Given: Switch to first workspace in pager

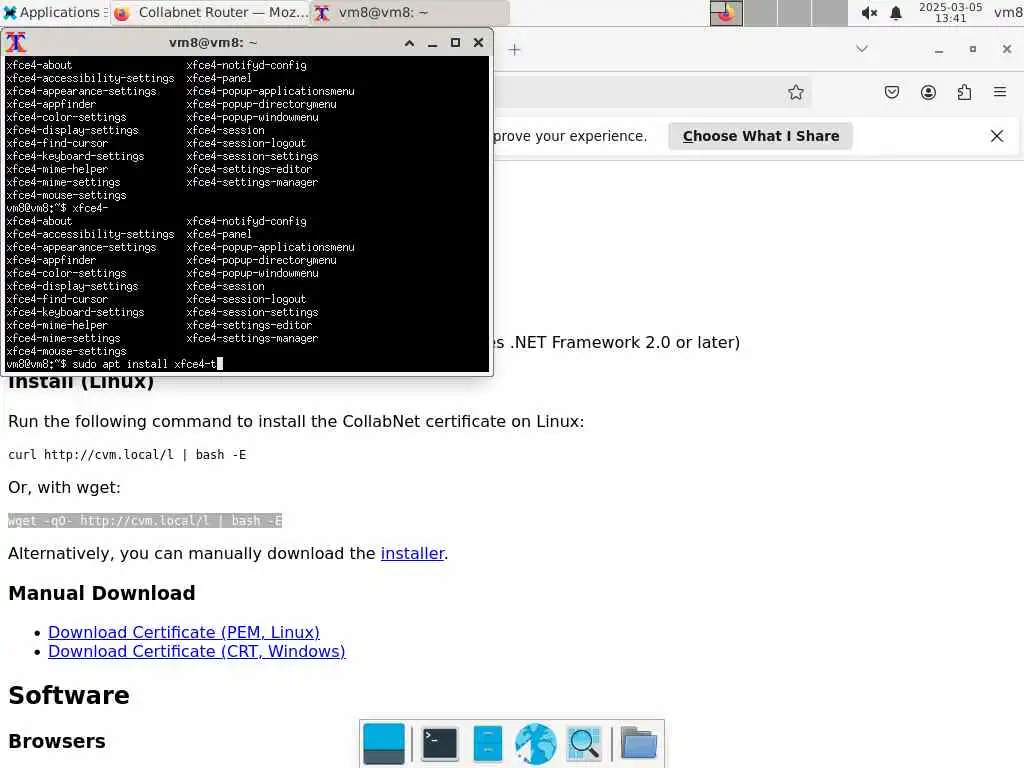Looking at the screenshot, I should (x=726, y=13).
